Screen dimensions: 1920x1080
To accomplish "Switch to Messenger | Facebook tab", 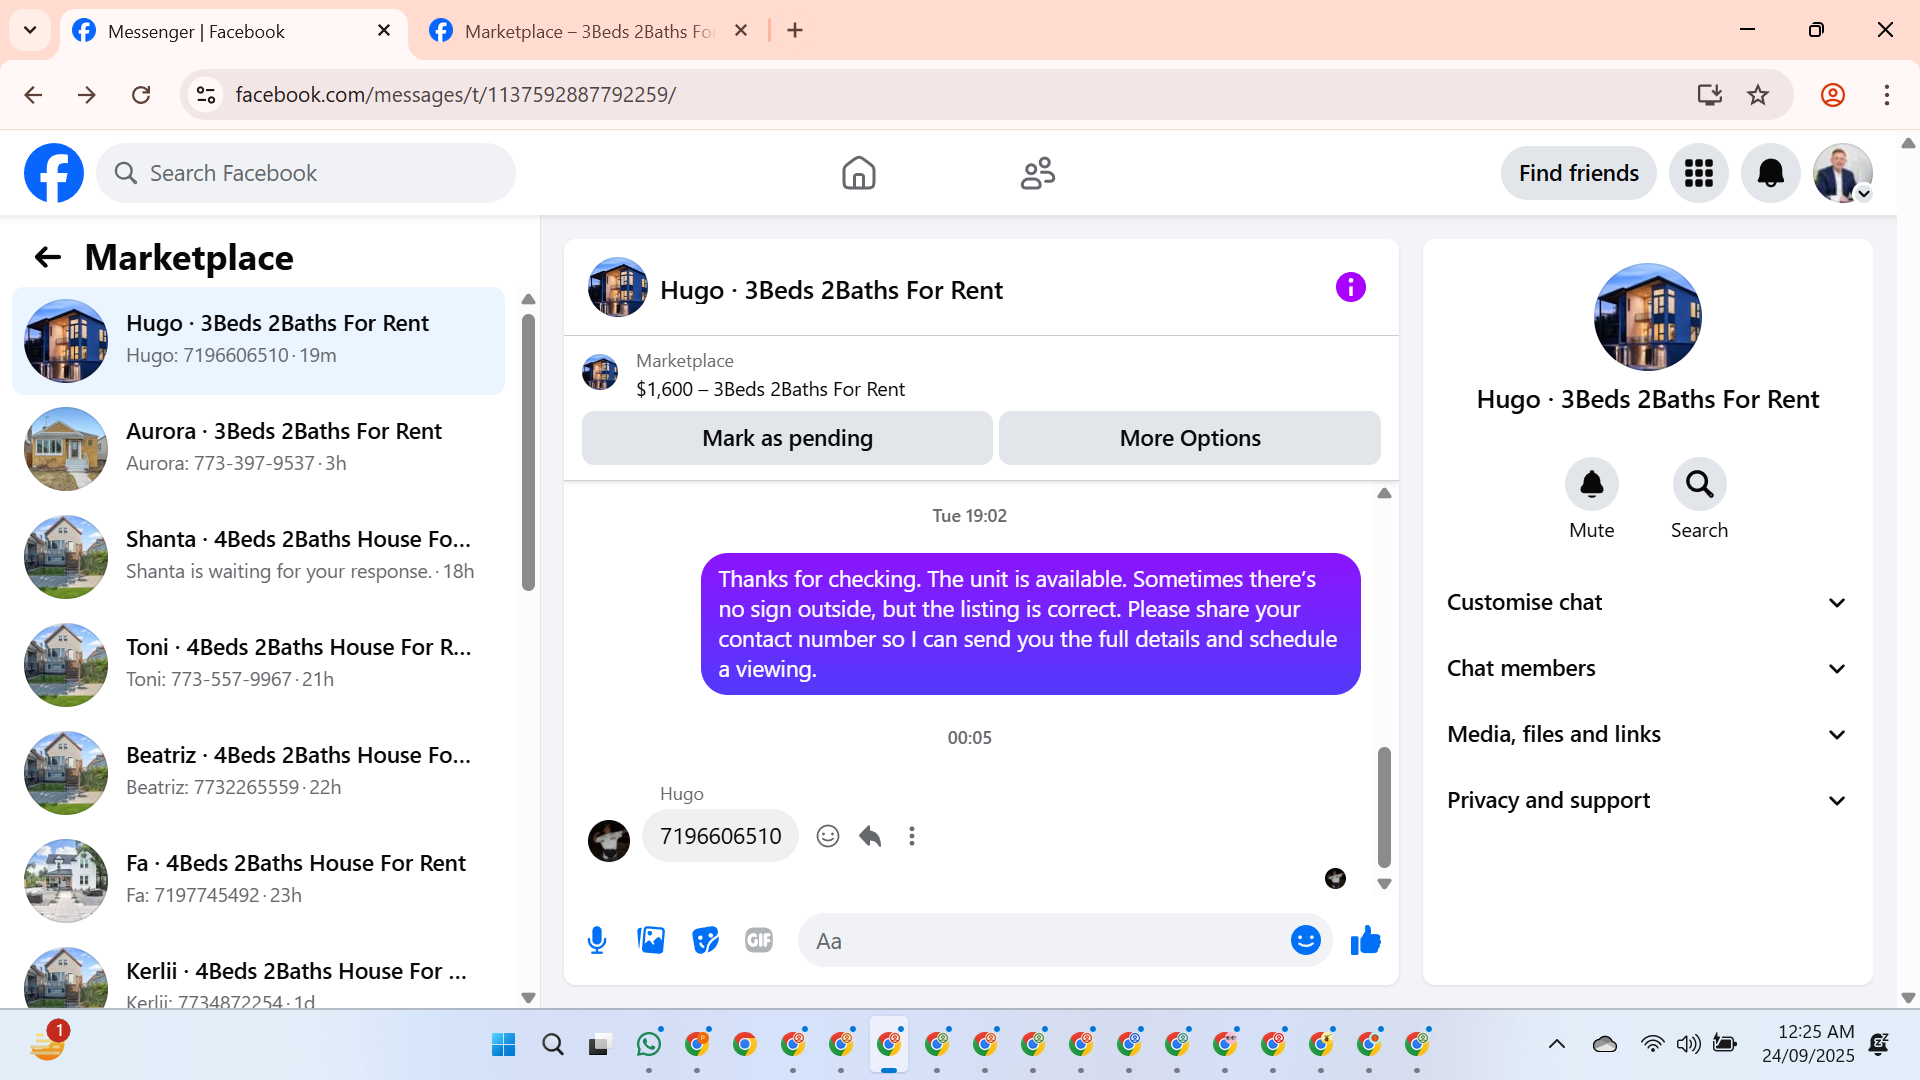I will [233, 32].
